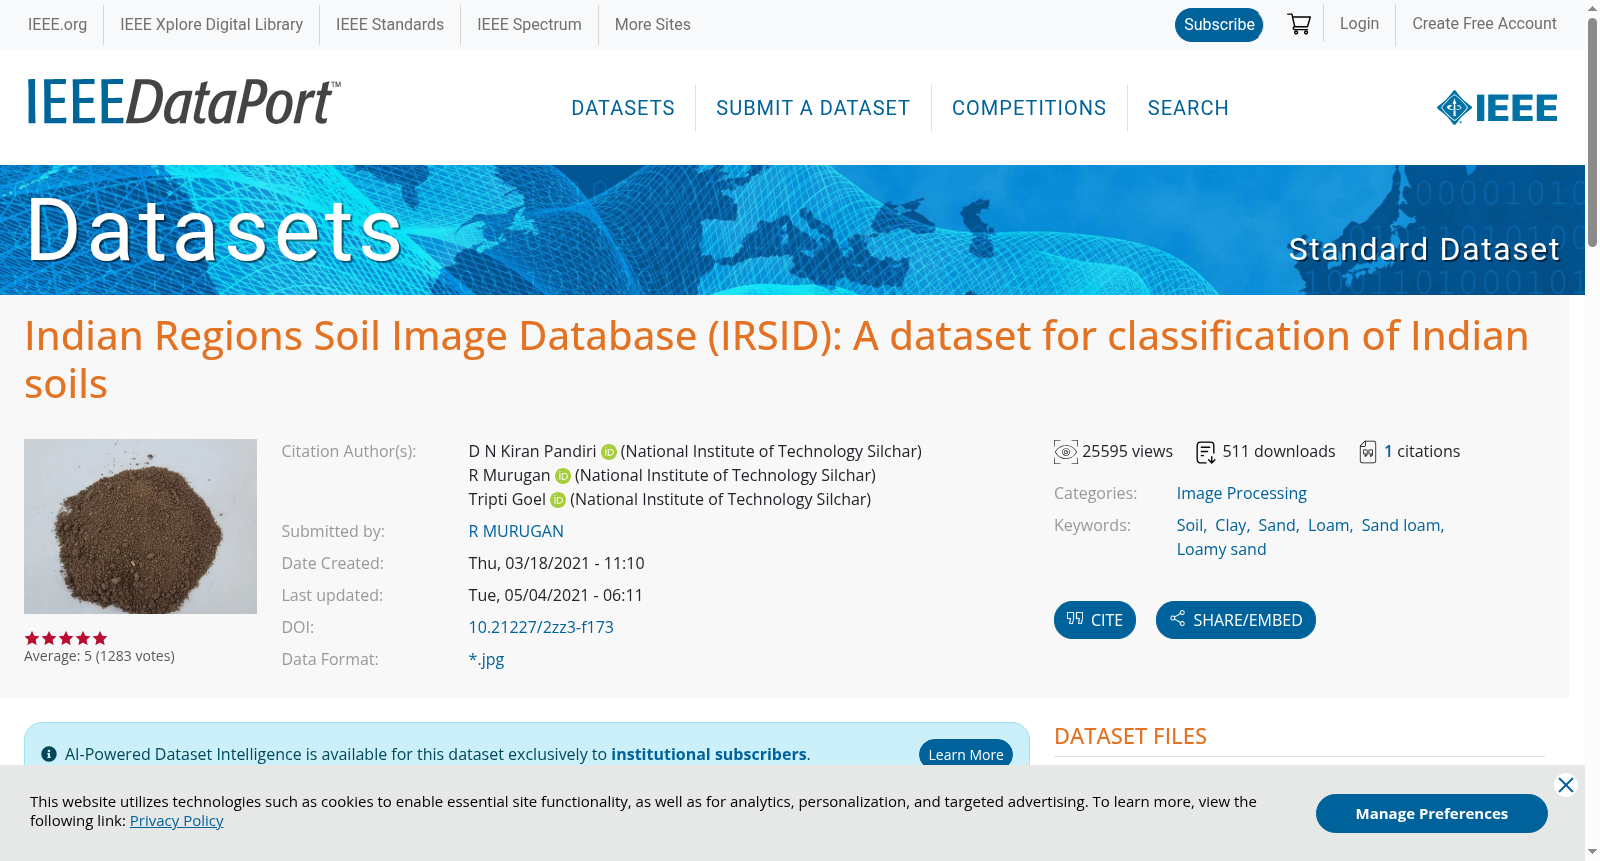
Task: Open the SEARCH menu item
Action: [x=1188, y=108]
